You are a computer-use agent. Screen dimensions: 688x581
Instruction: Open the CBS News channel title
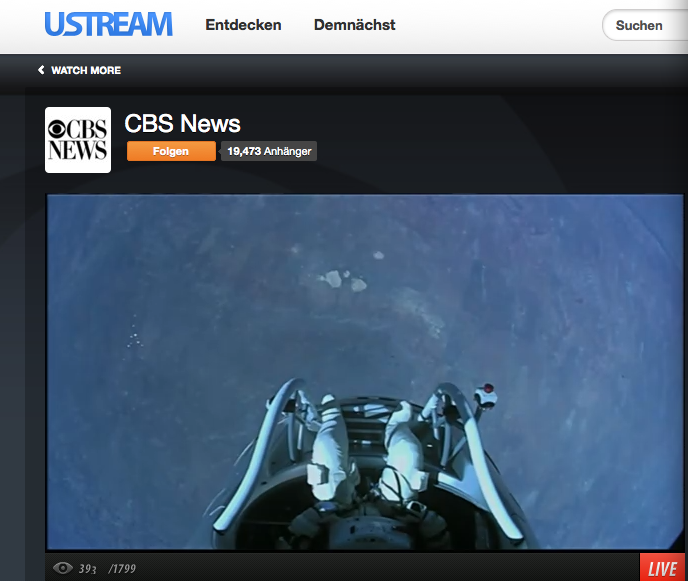[183, 123]
